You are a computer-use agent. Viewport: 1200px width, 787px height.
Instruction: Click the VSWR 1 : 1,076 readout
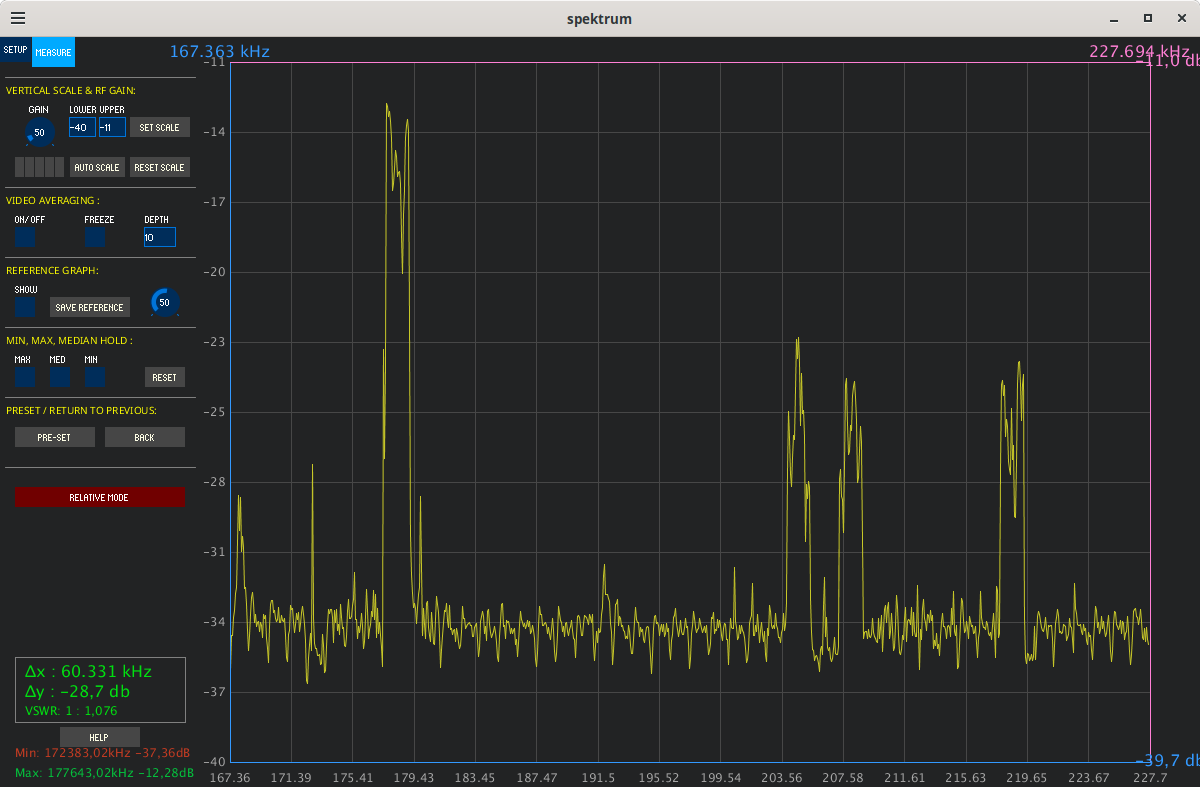coord(71,711)
